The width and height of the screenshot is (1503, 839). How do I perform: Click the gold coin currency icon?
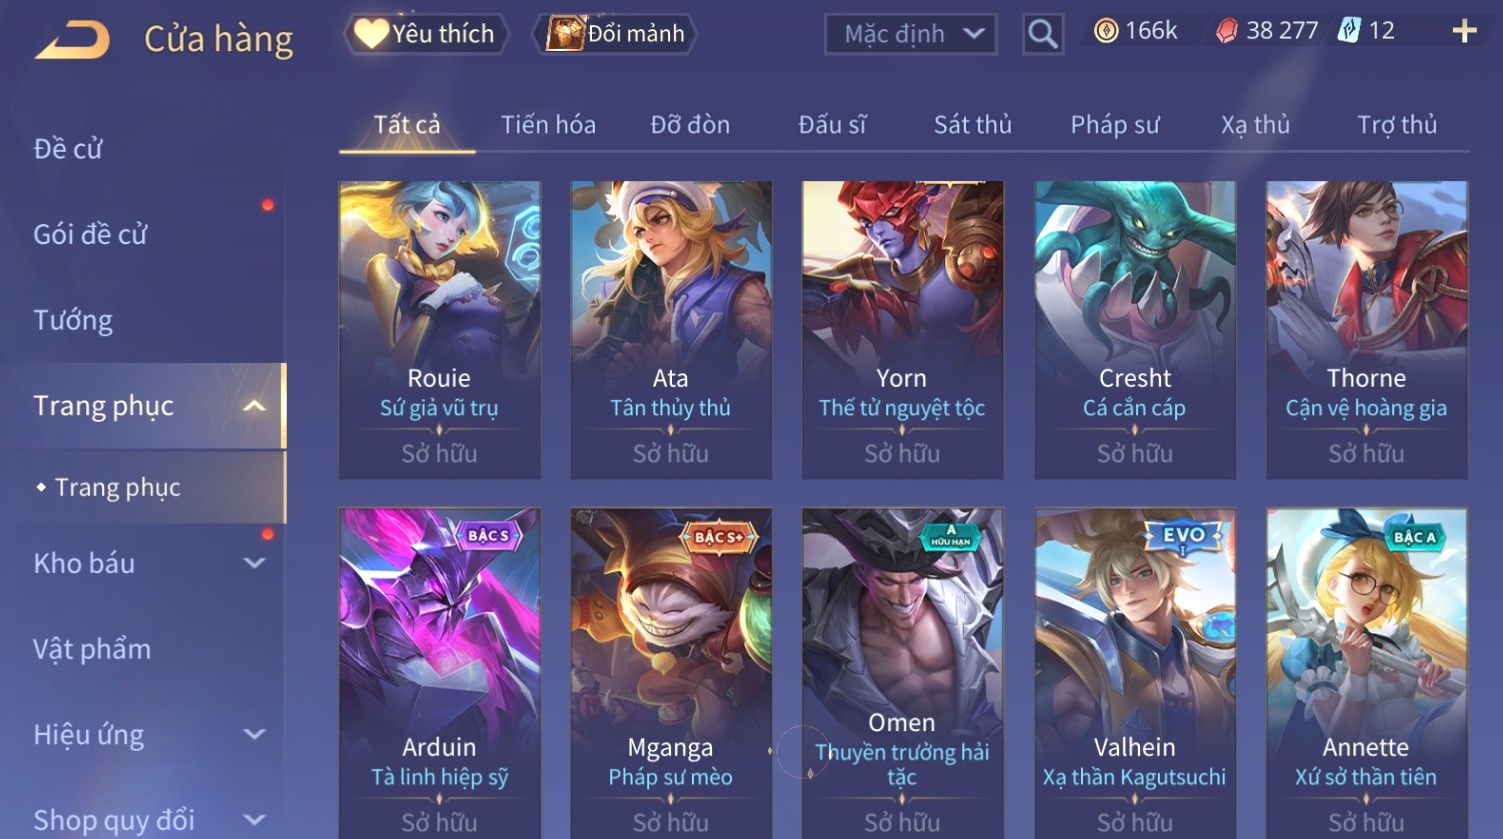(1106, 31)
